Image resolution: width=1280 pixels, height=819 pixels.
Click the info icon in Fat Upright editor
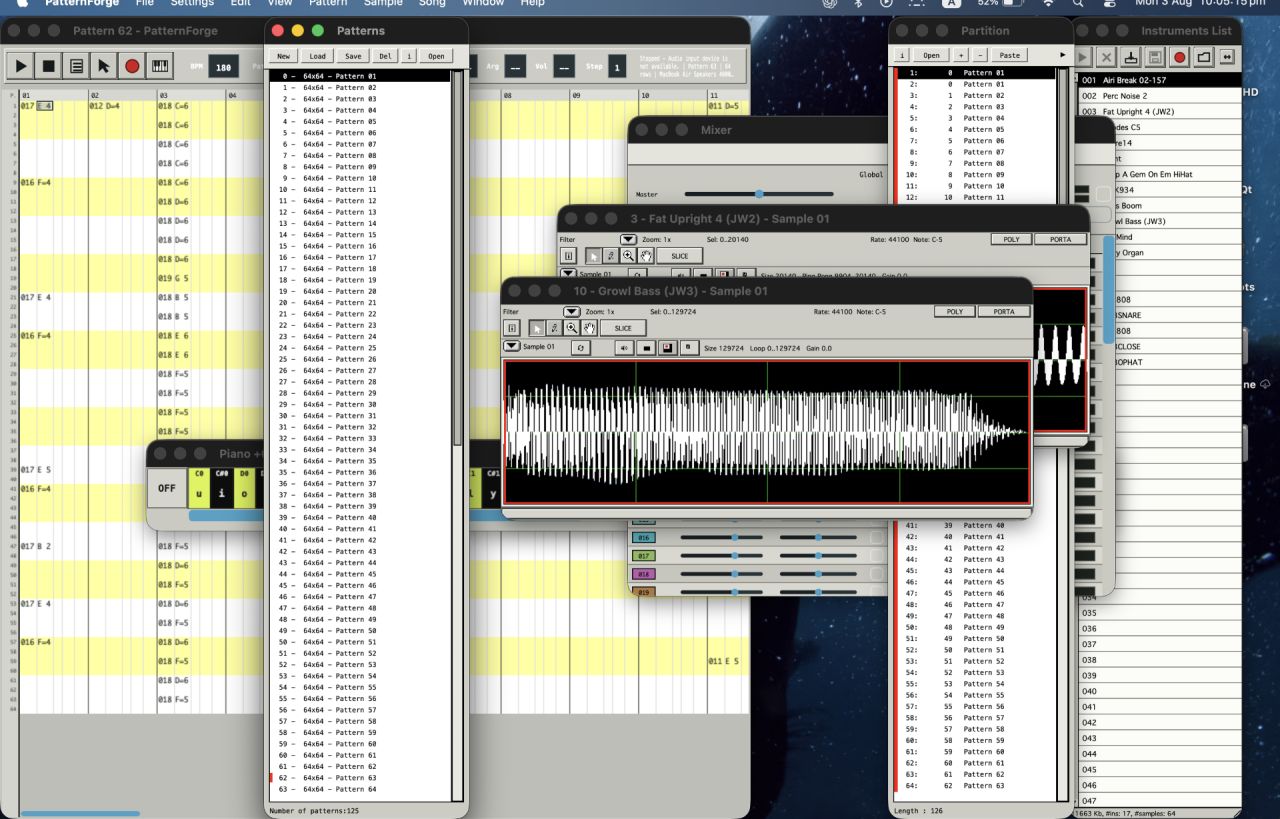click(x=568, y=256)
